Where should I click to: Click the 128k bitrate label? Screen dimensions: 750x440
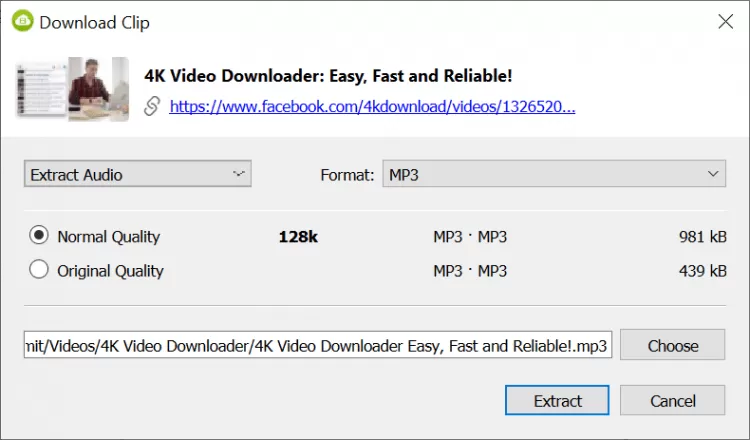298,237
